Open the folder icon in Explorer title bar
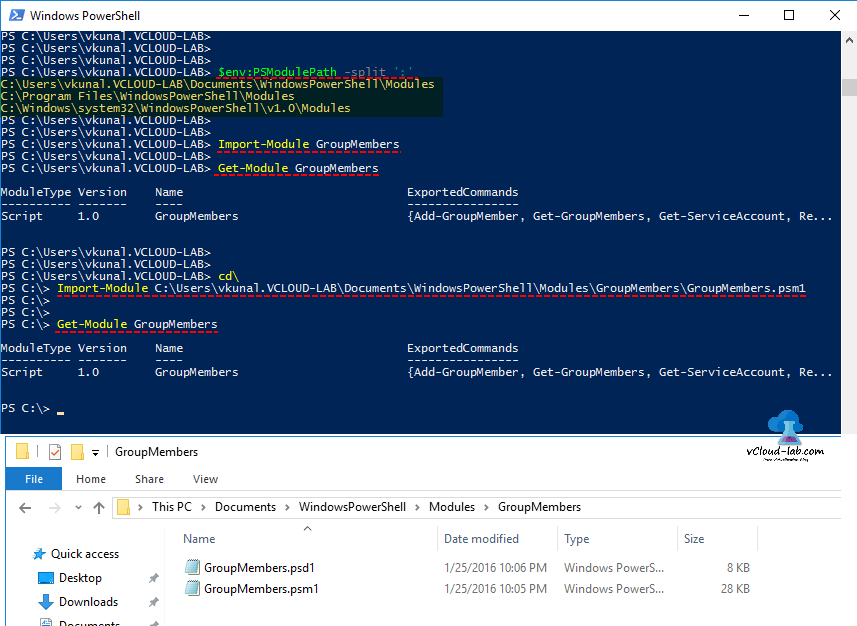The width and height of the screenshot is (857, 626). pyautogui.click(x=20, y=451)
